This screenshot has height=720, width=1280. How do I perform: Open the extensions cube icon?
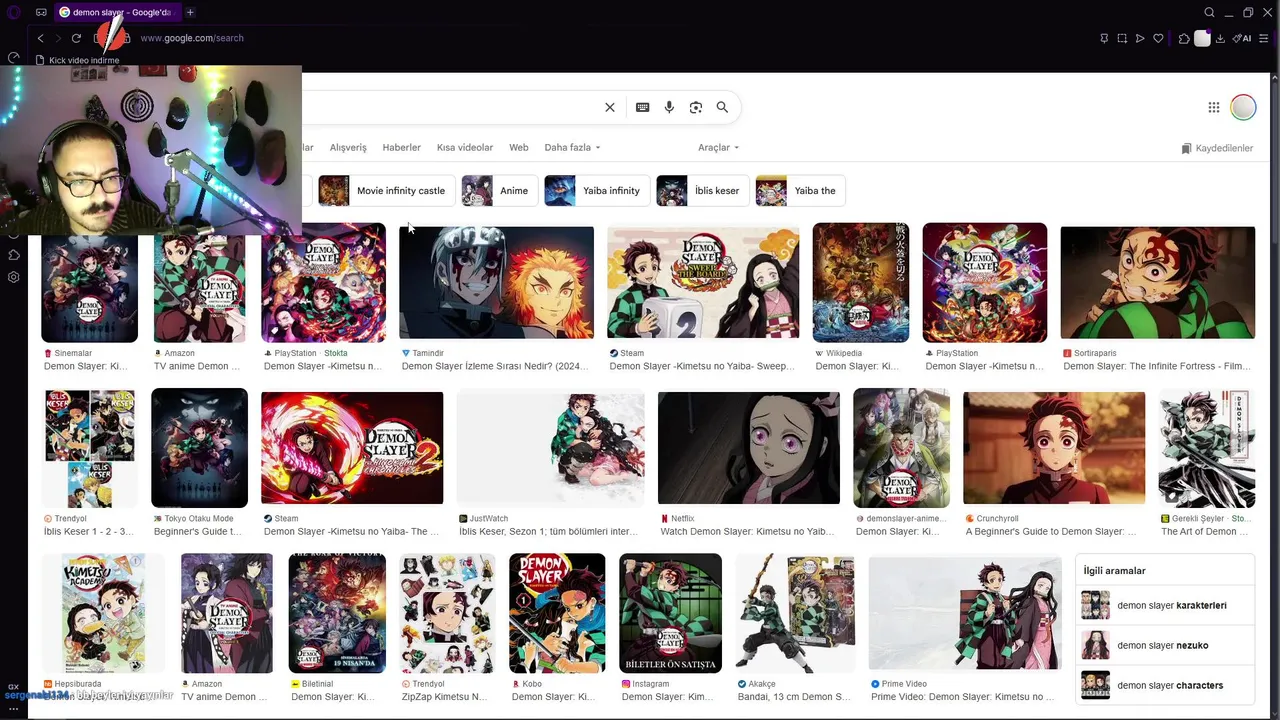tap(1184, 38)
